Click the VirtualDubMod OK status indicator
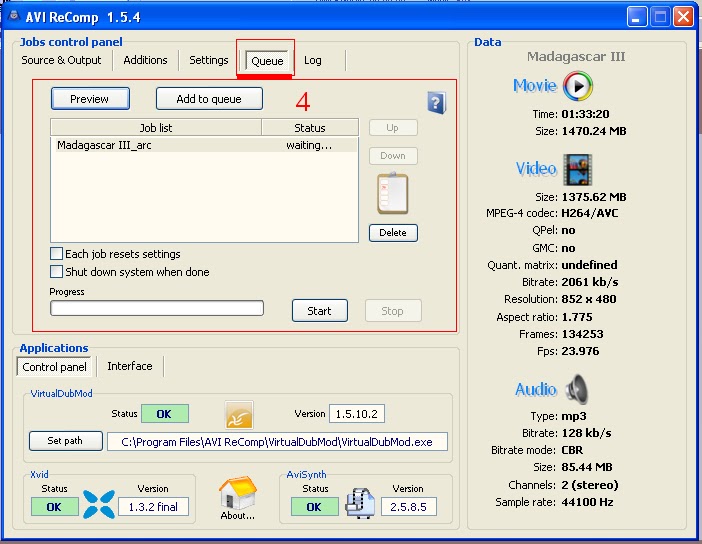 165,414
